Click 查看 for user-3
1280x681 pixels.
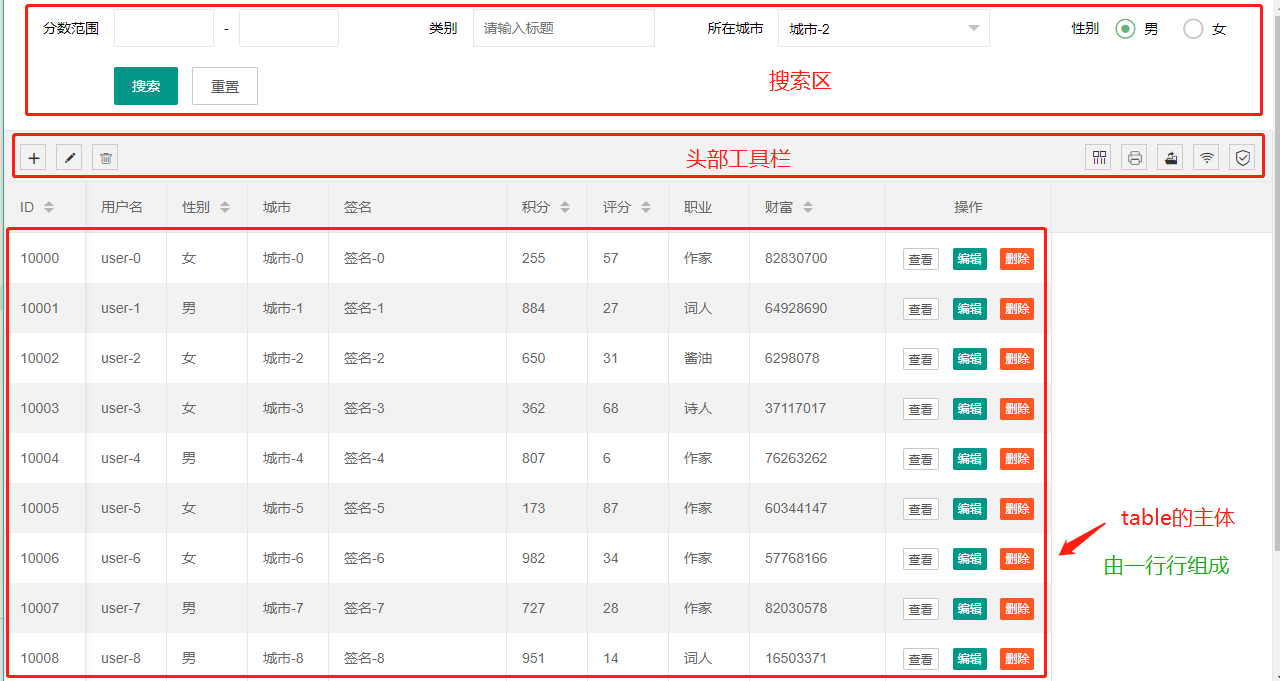(921, 409)
